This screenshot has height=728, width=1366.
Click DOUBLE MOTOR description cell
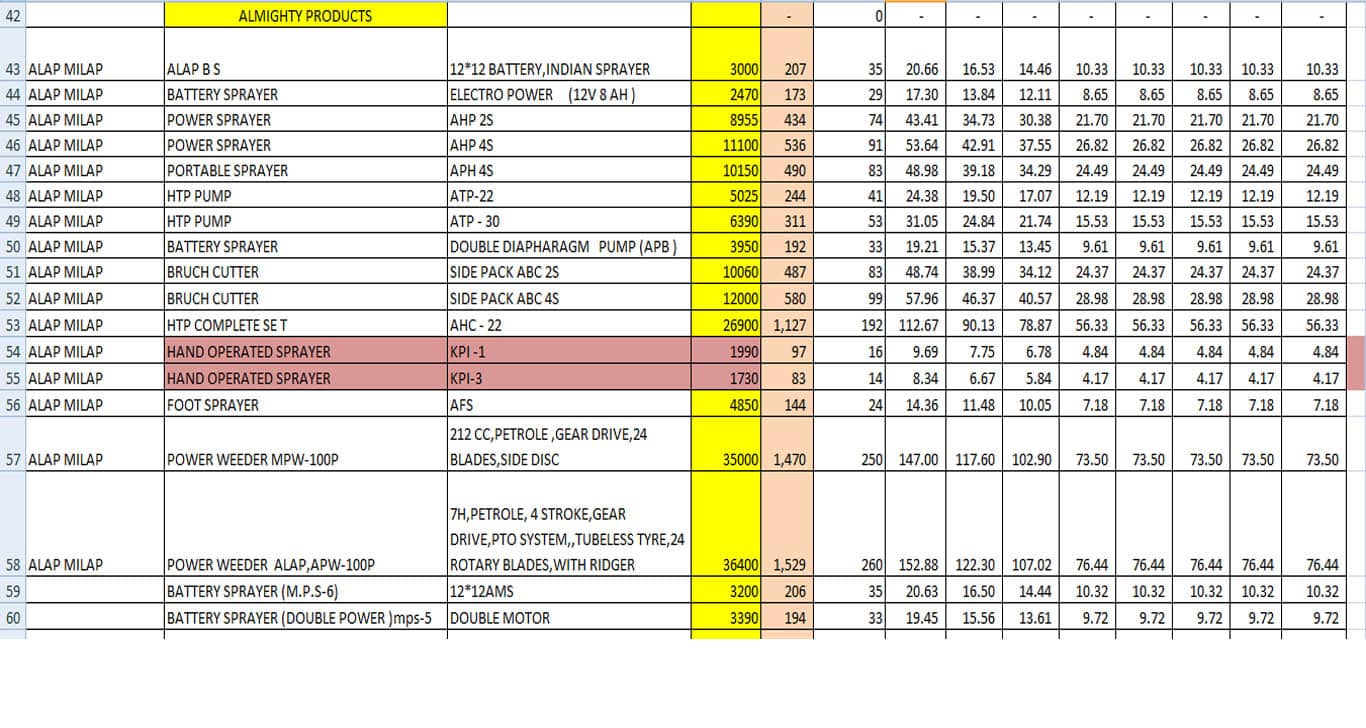tap(569, 618)
